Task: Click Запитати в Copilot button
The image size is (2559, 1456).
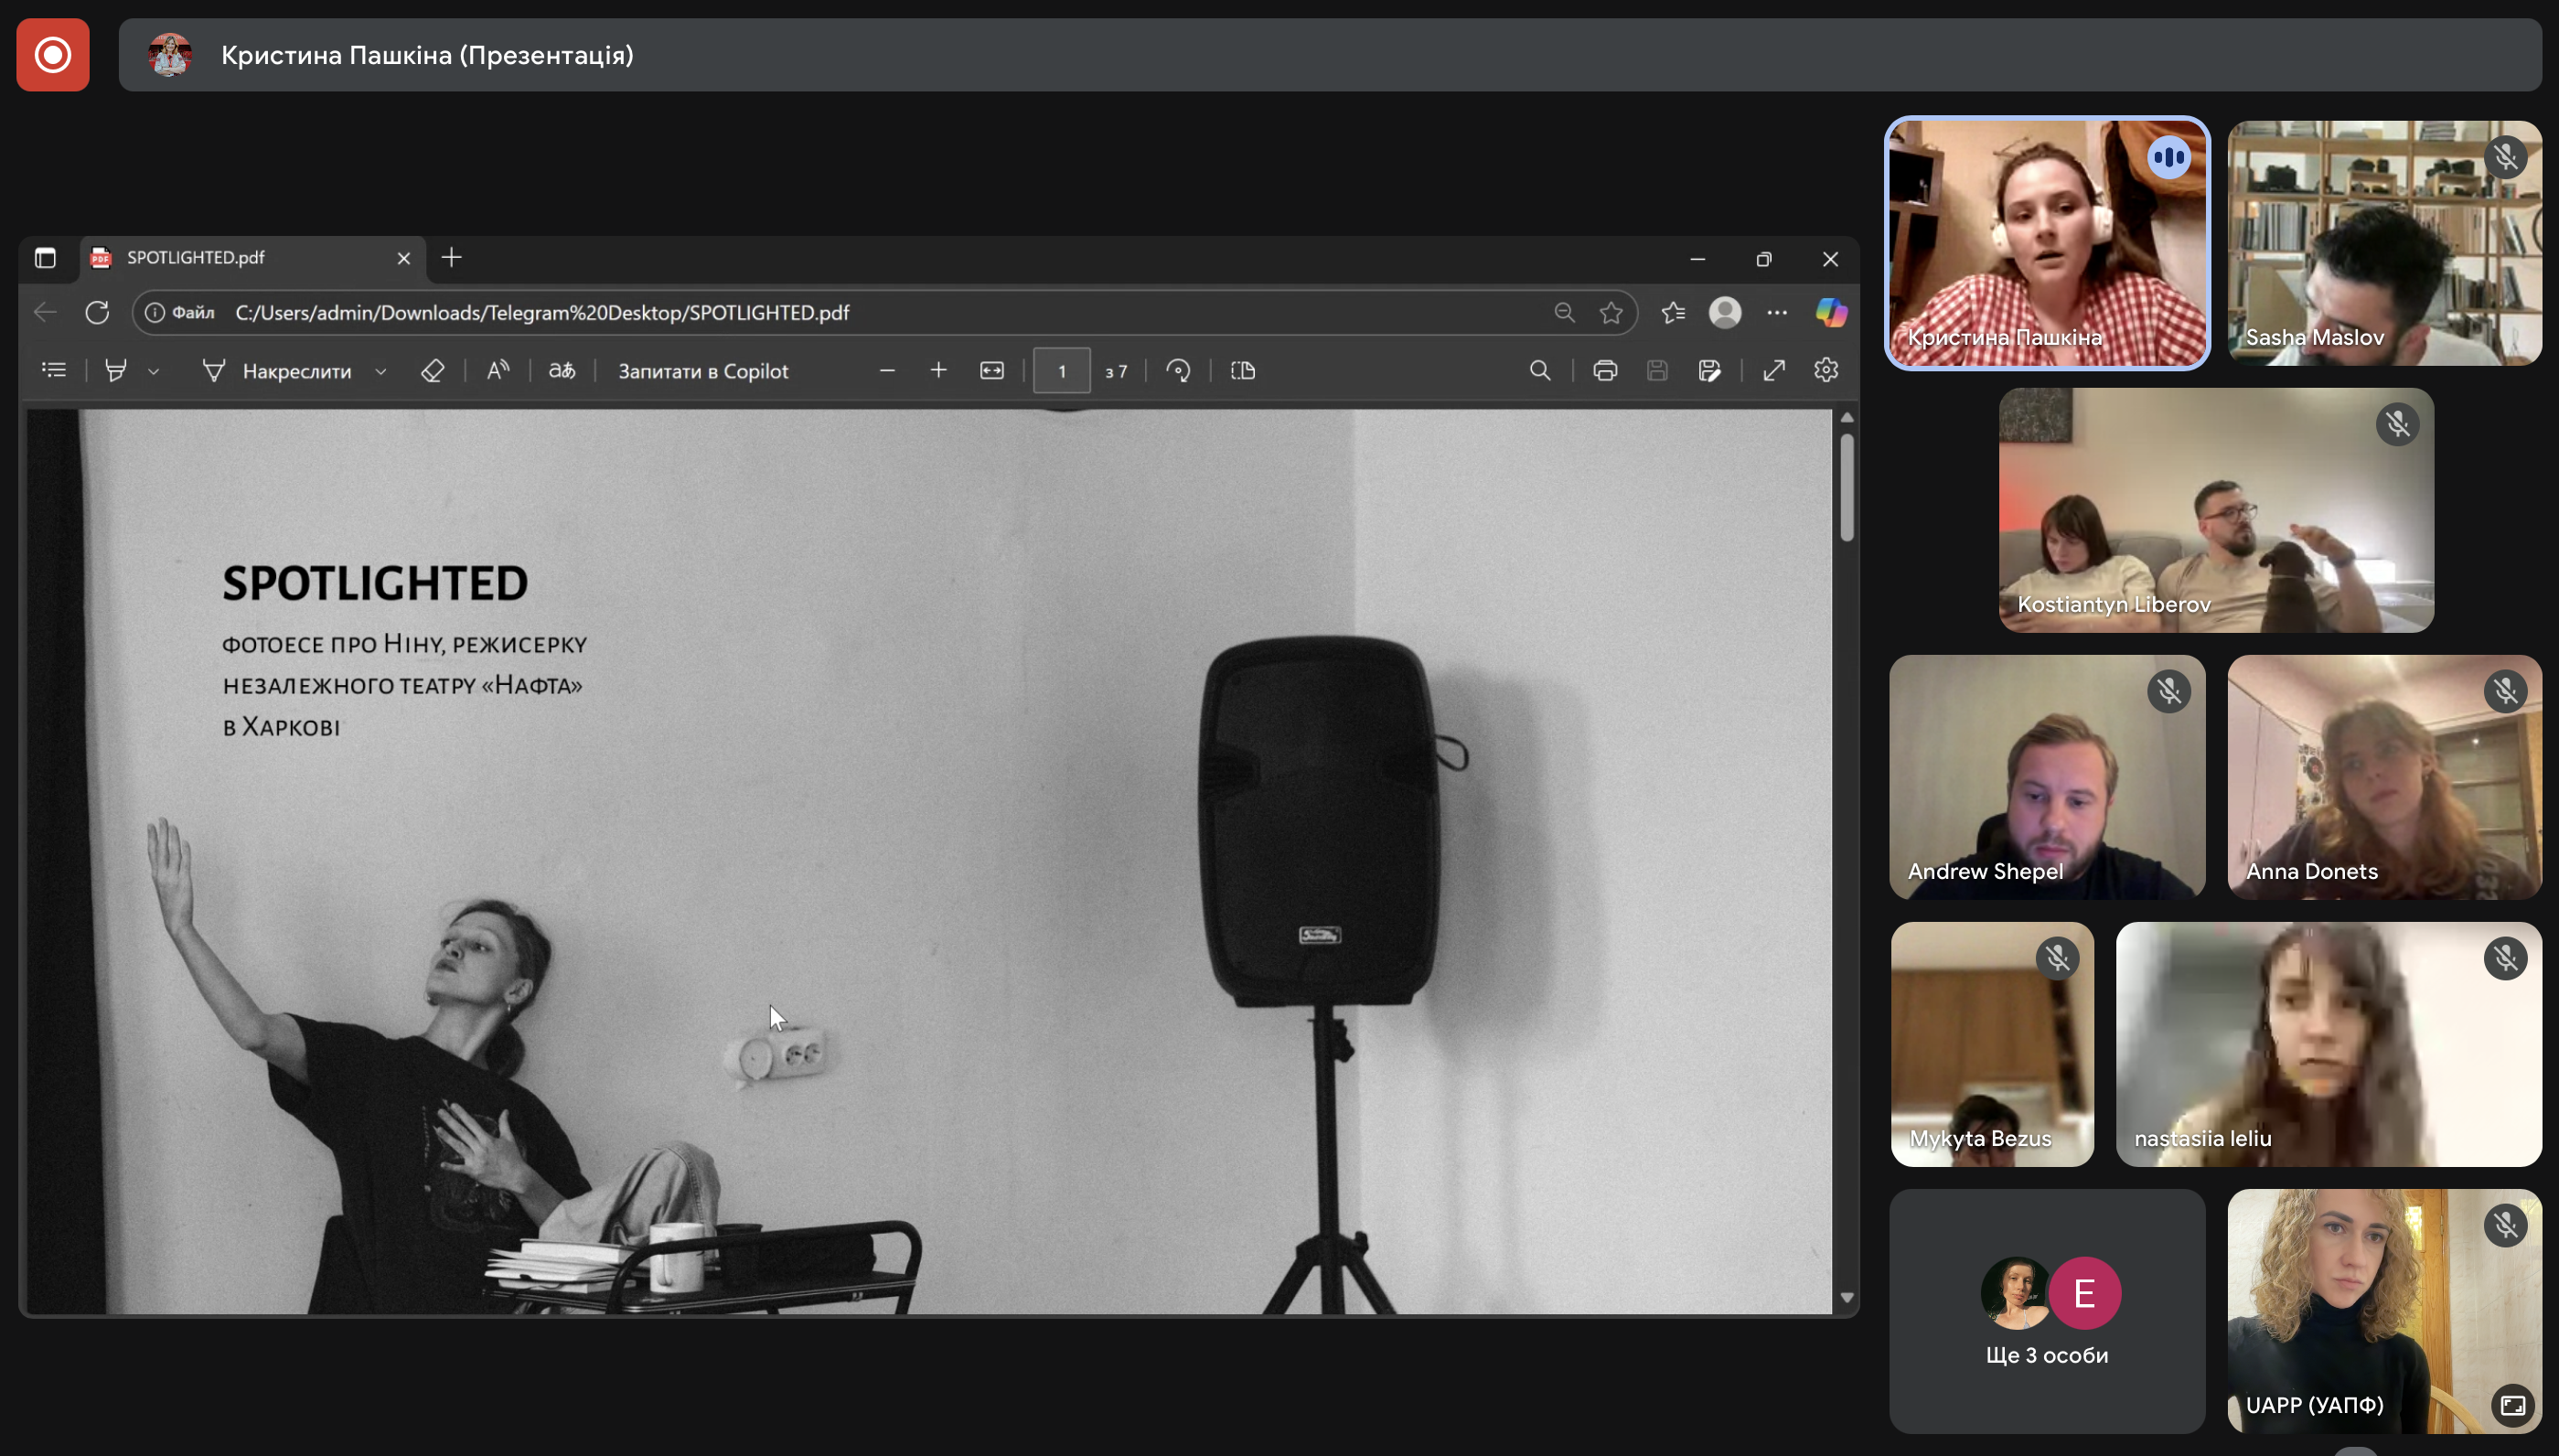Action: click(x=703, y=371)
